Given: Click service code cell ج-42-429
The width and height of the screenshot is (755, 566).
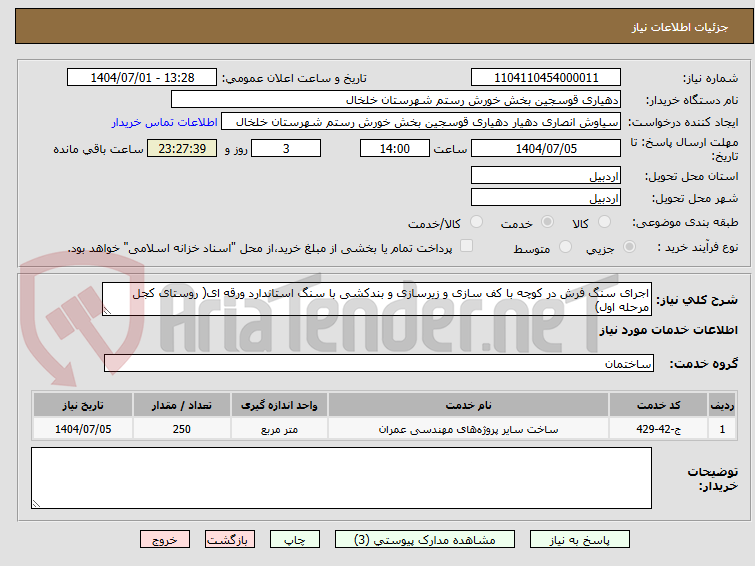Looking at the screenshot, I should pyautogui.click(x=658, y=429).
